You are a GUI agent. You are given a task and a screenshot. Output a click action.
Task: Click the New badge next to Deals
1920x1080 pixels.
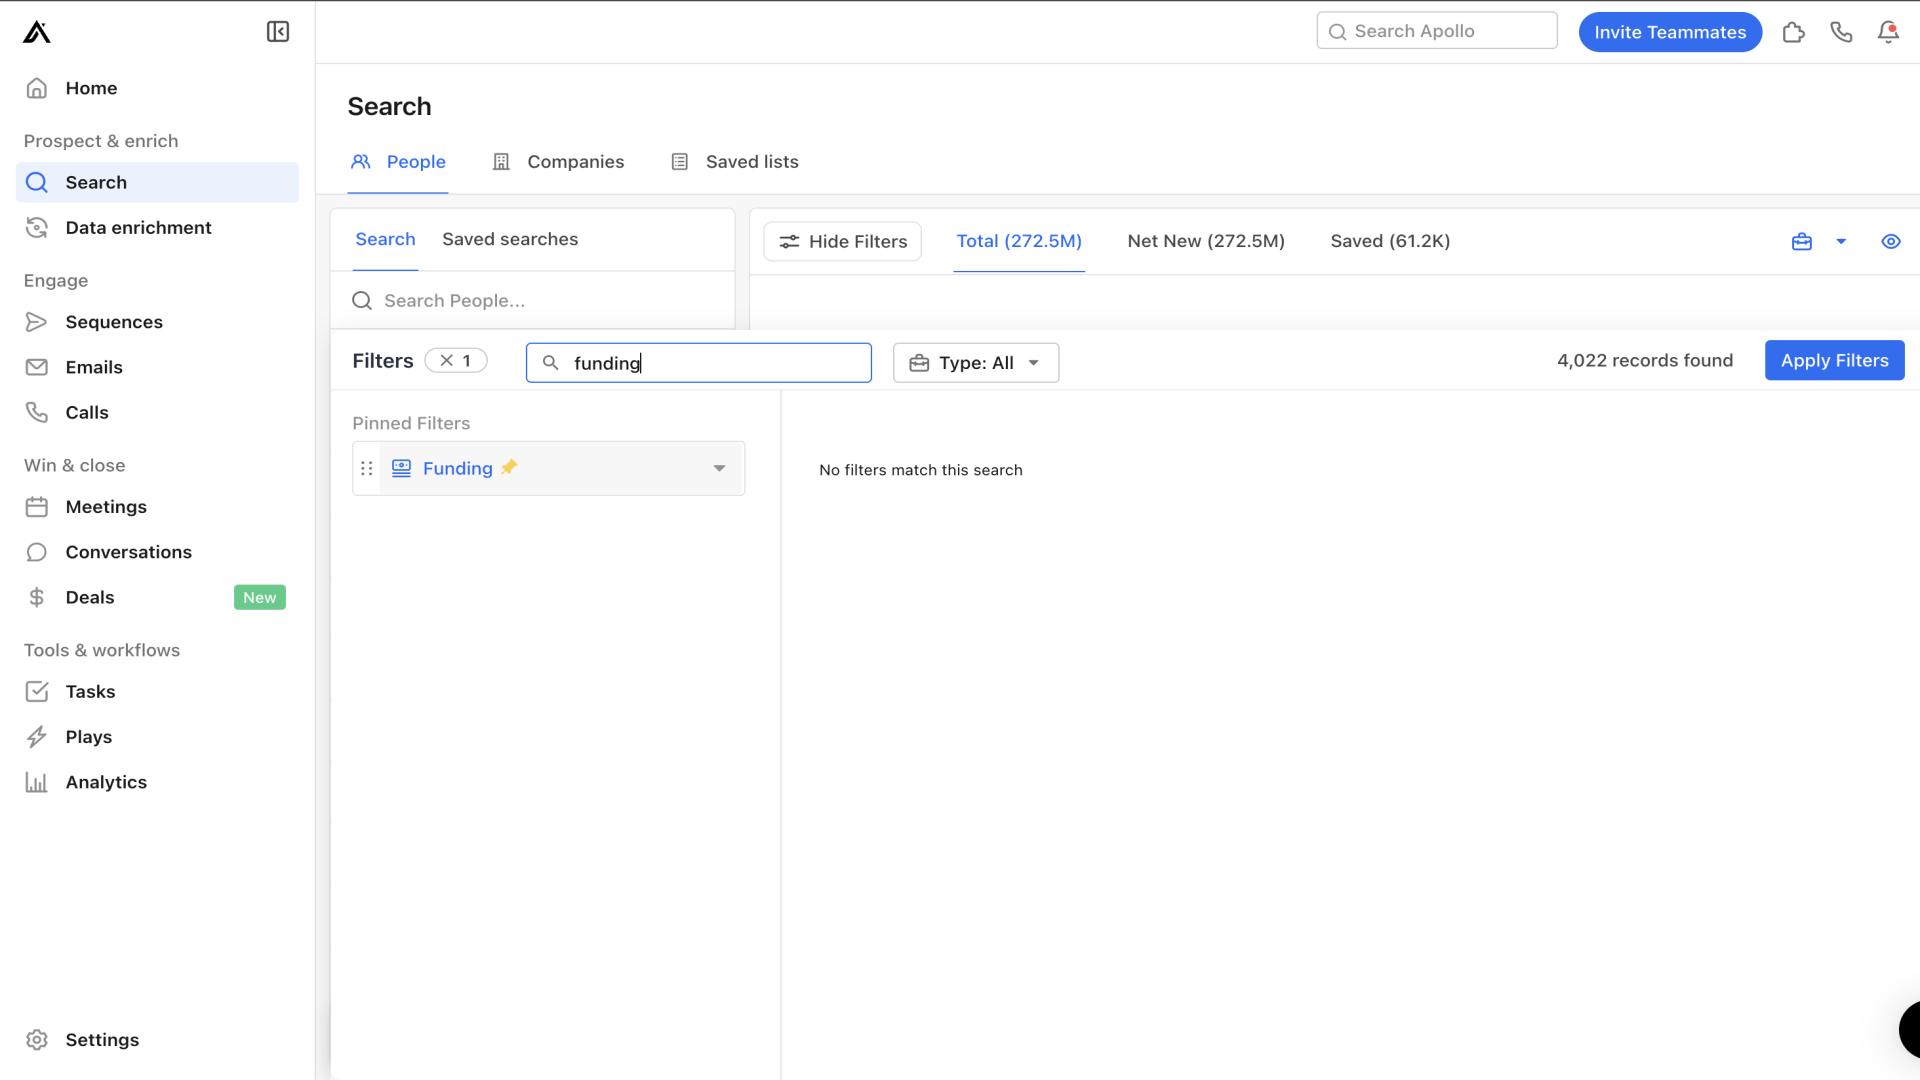(260, 597)
